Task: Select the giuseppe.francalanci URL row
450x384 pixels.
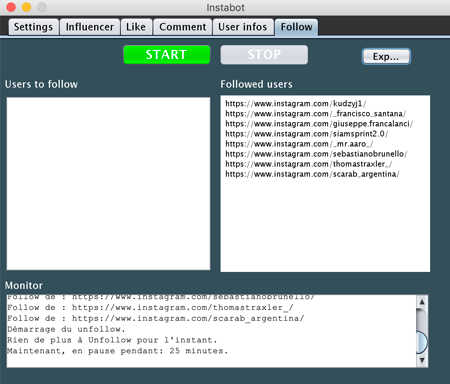Action: 319,124
